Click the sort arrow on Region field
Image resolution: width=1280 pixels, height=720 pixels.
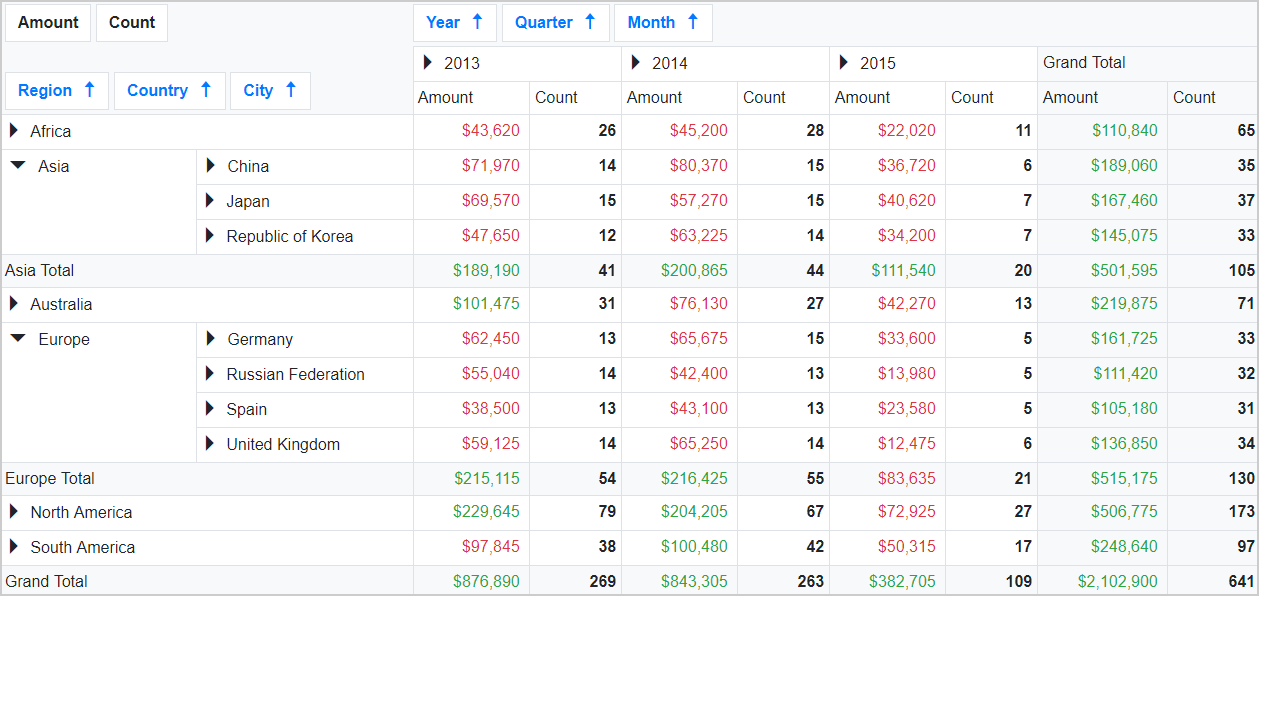[x=89, y=90]
